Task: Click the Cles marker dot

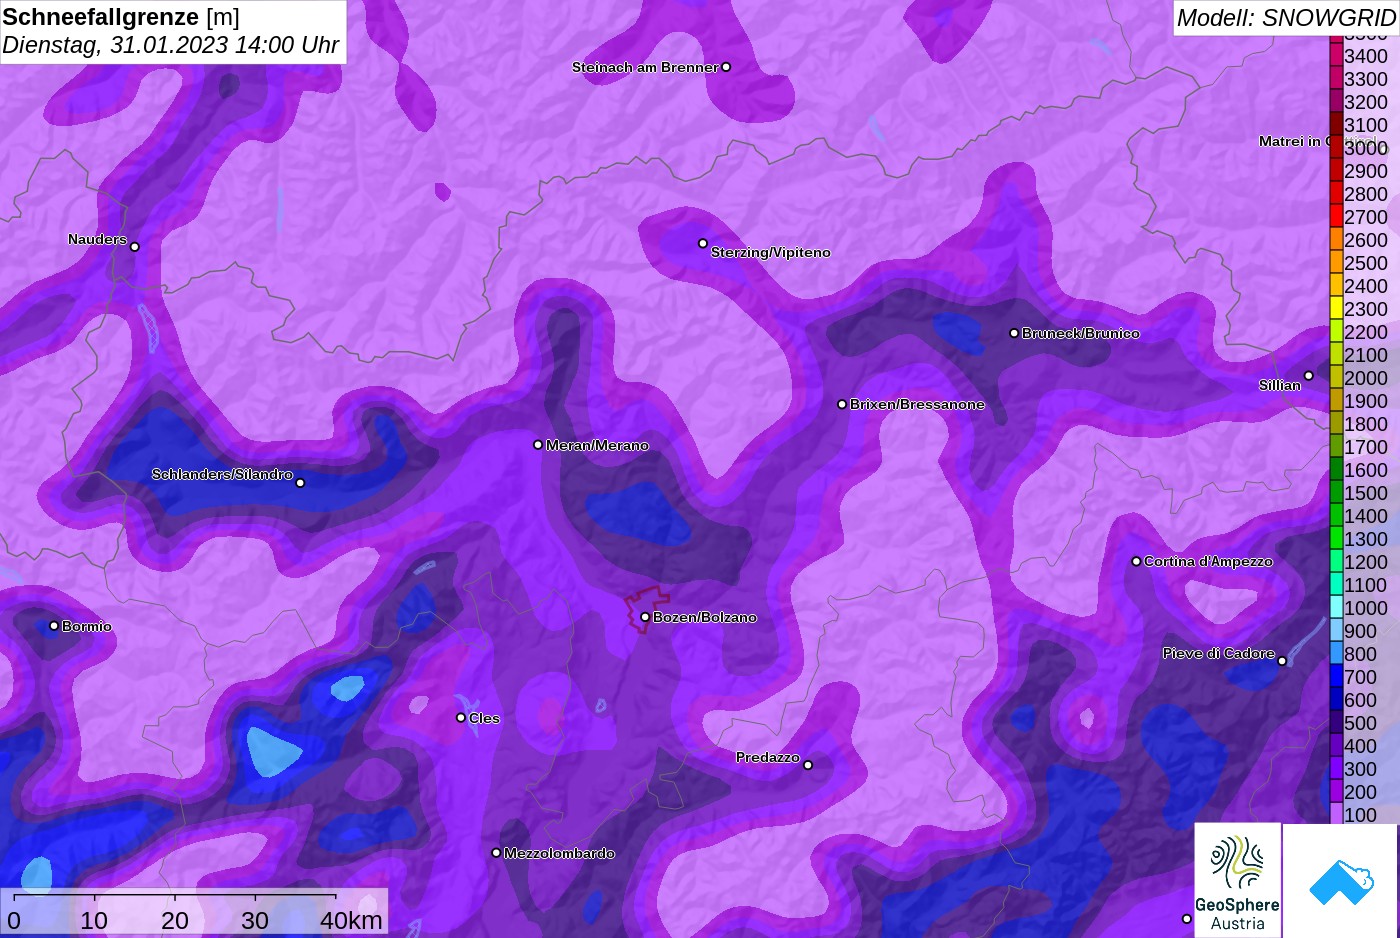Action: (461, 718)
